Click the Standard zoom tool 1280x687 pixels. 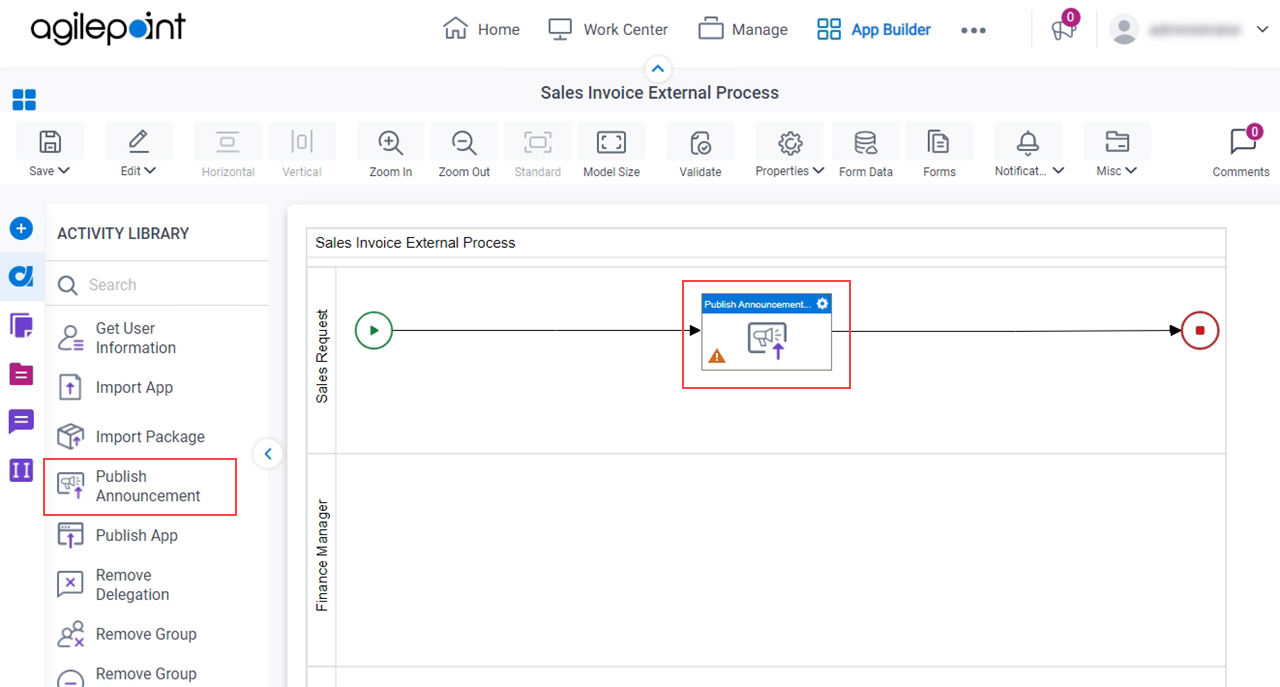coord(538,151)
